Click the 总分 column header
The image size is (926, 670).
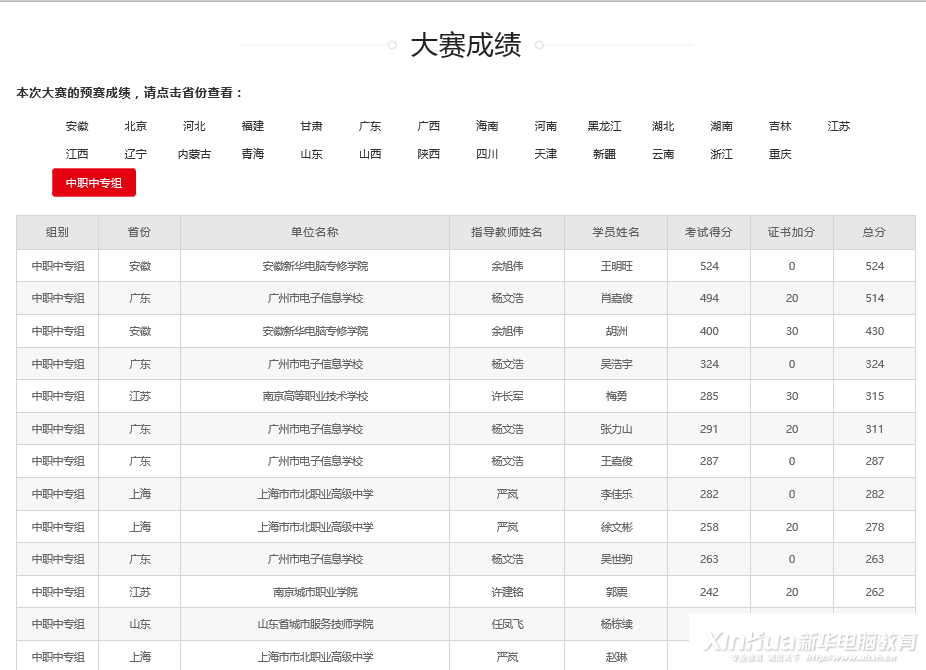(874, 232)
